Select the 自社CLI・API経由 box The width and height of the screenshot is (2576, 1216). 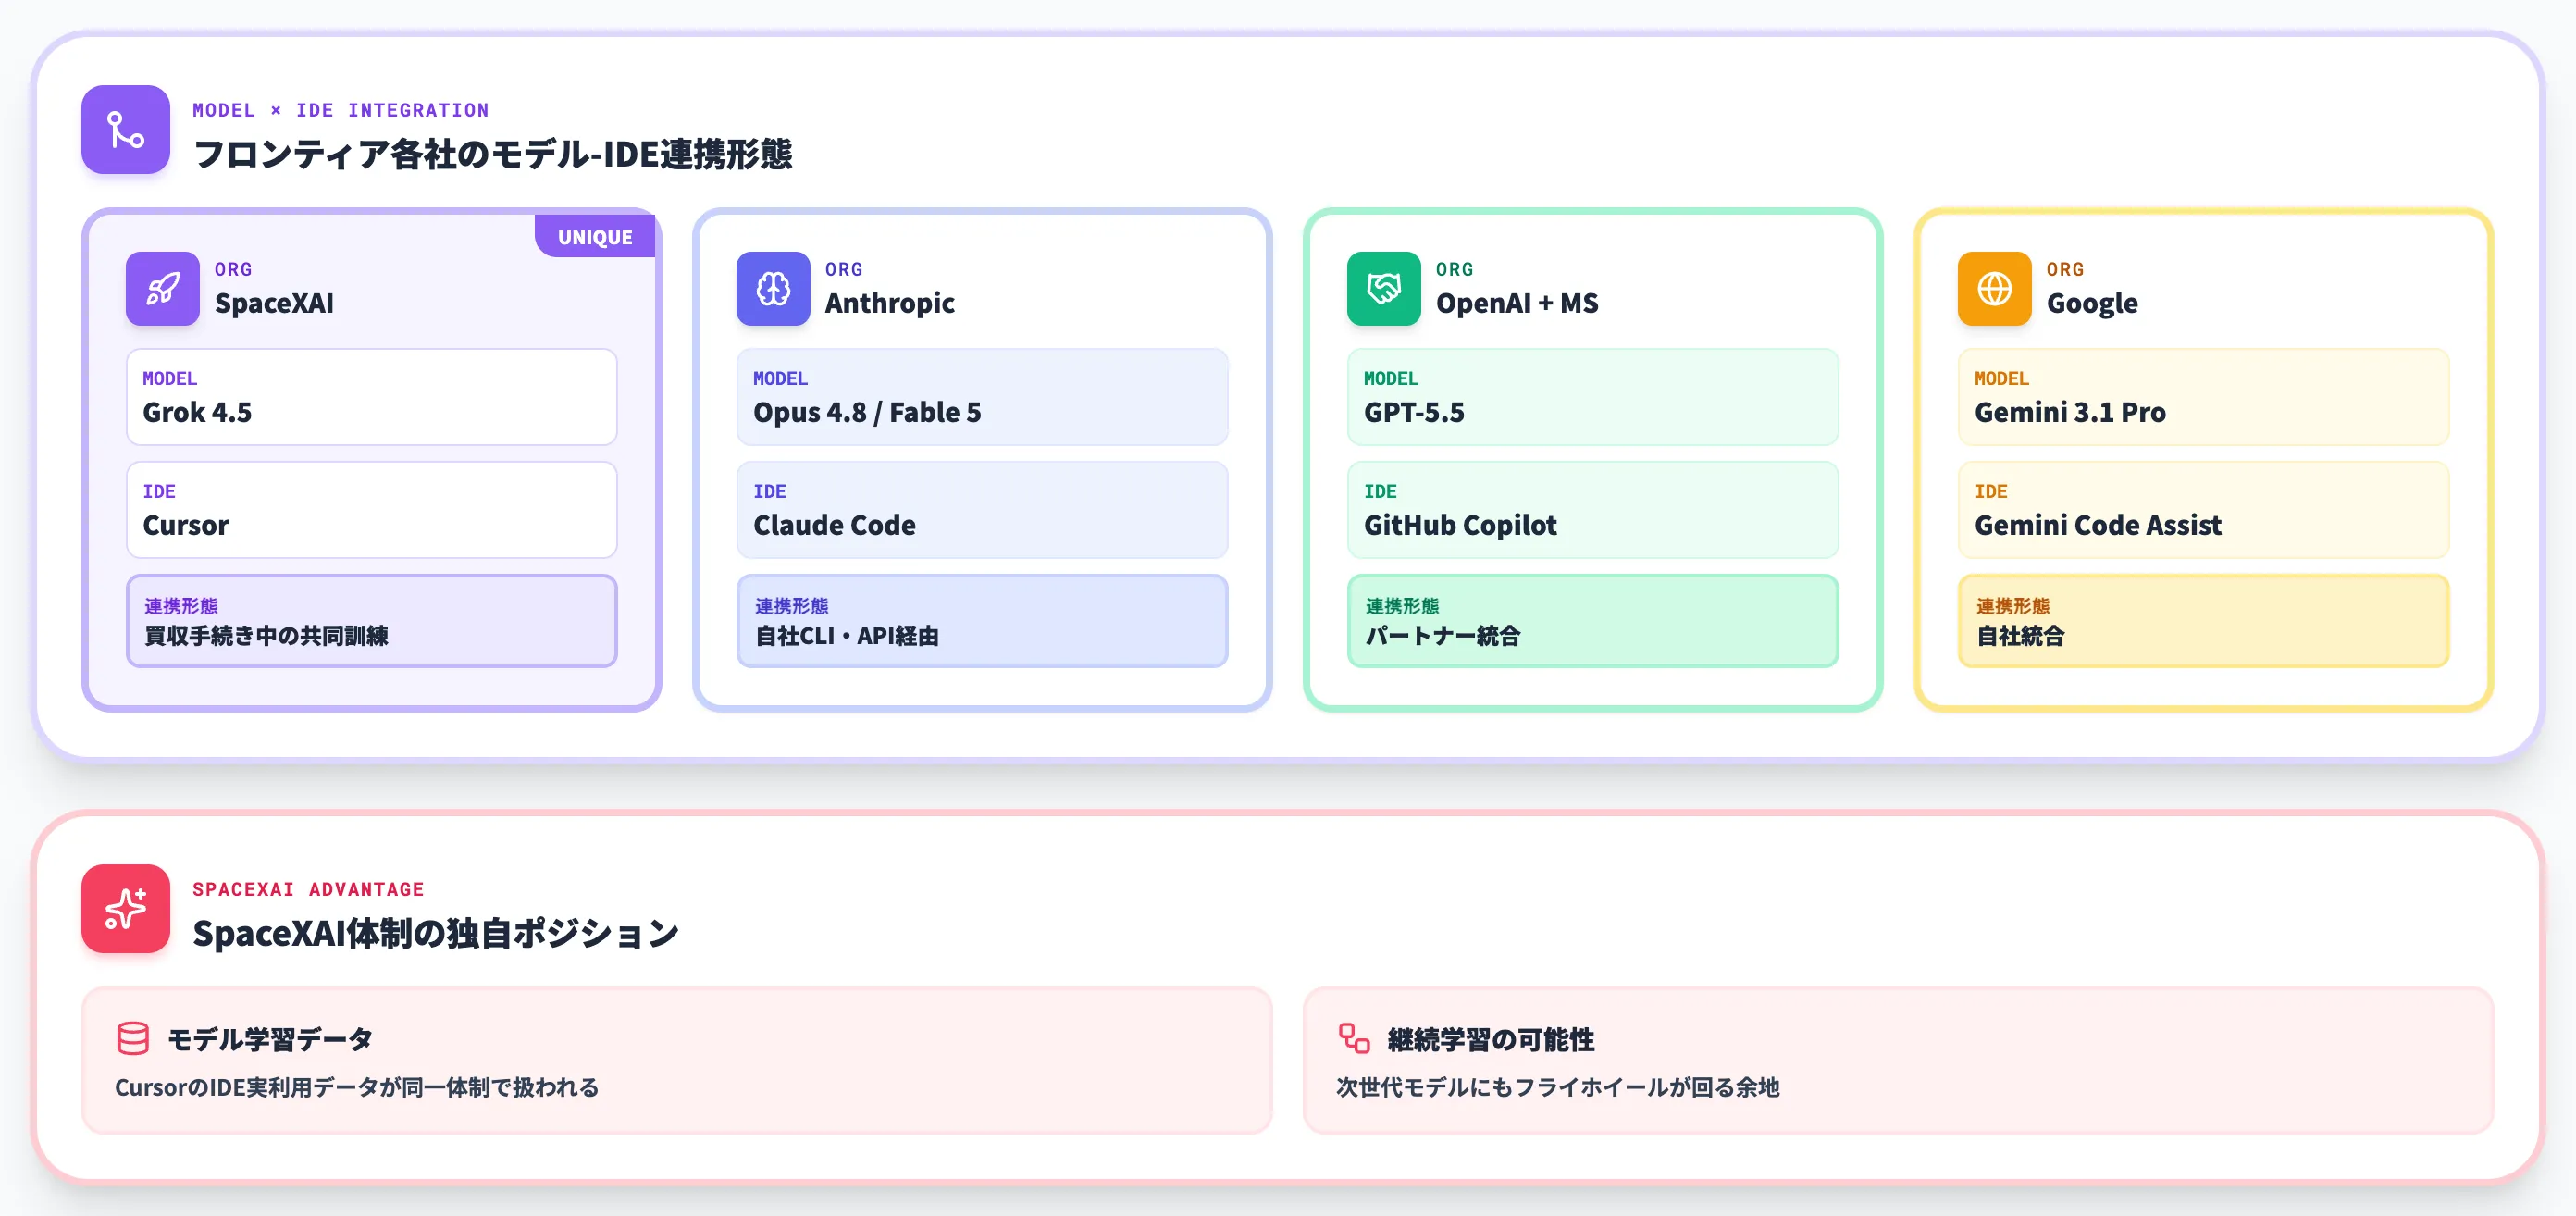(x=982, y=621)
